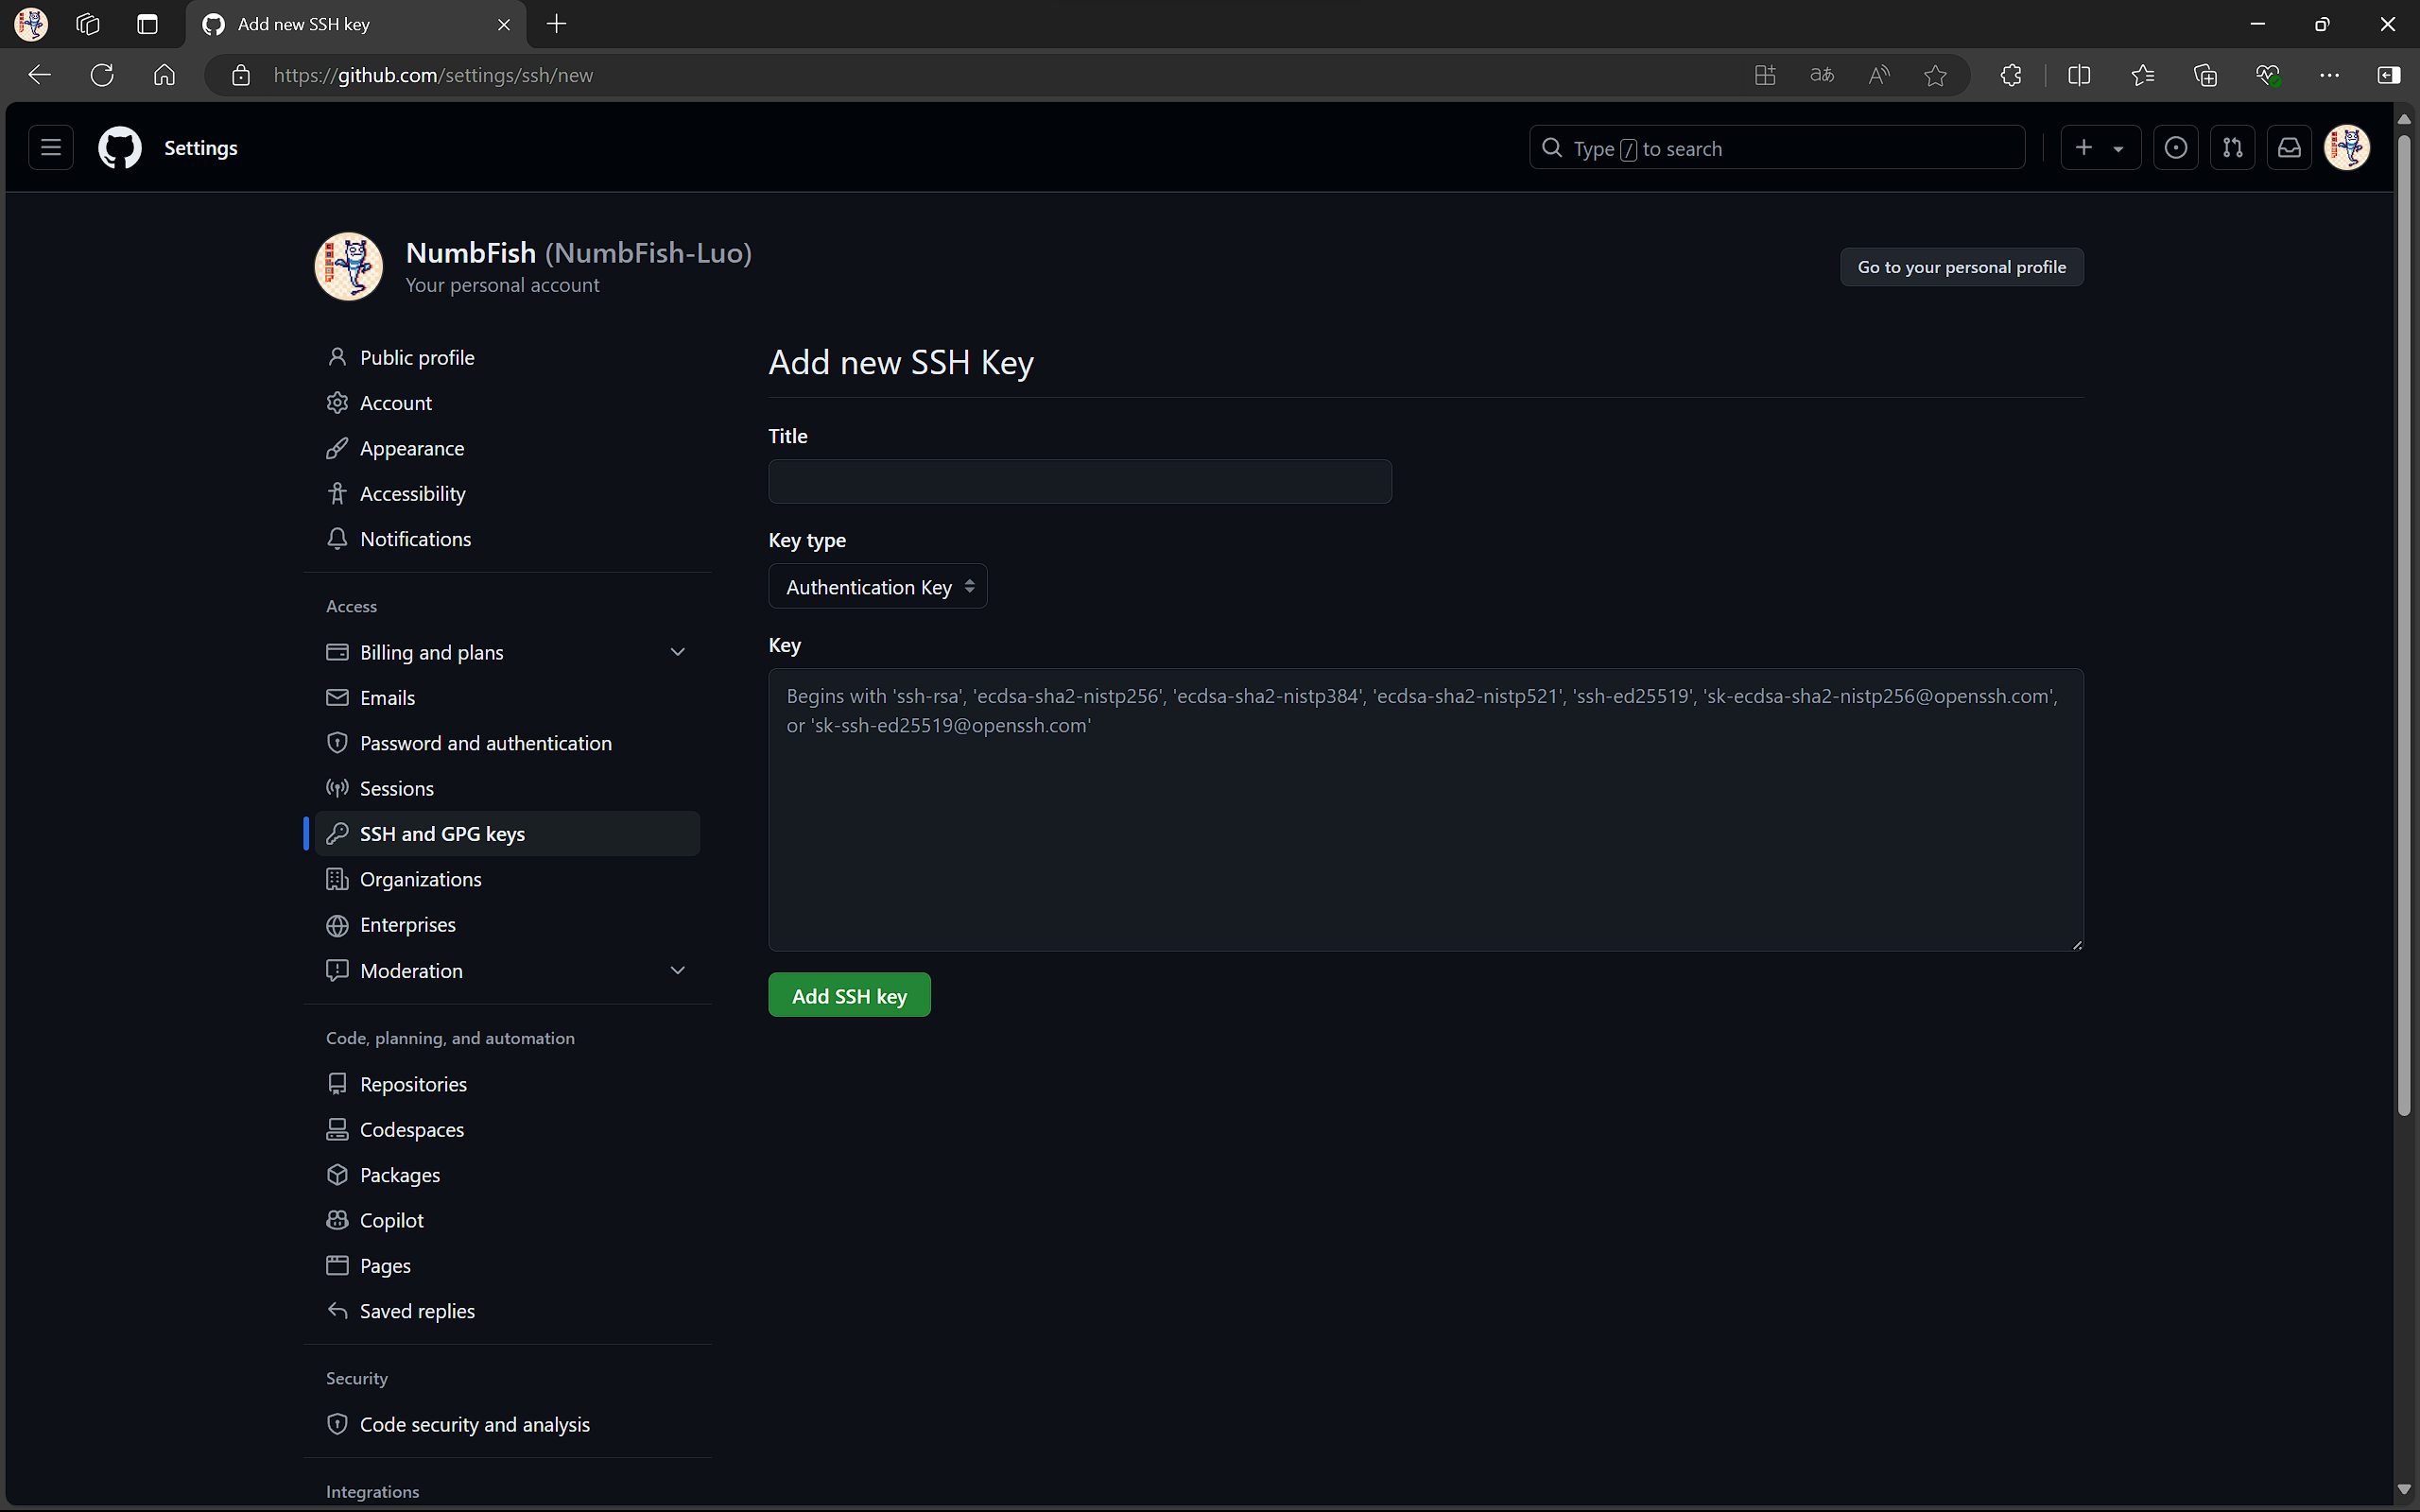Close the 'Add new SSH key' tab
2420x1512 pixels.
point(504,24)
